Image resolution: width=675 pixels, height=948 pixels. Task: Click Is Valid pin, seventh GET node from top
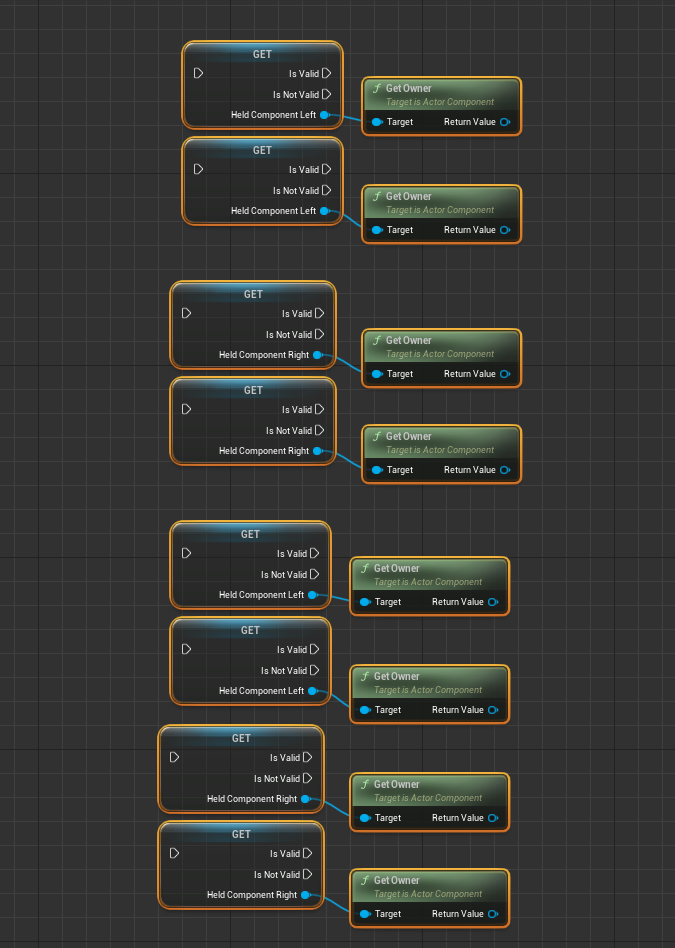pos(308,757)
